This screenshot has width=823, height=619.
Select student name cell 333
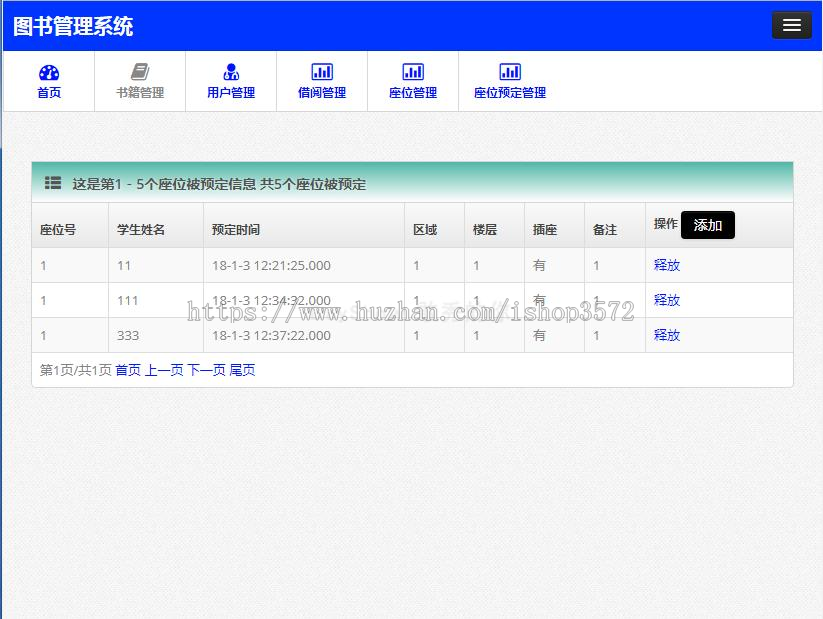pyautogui.click(x=128, y=335)
